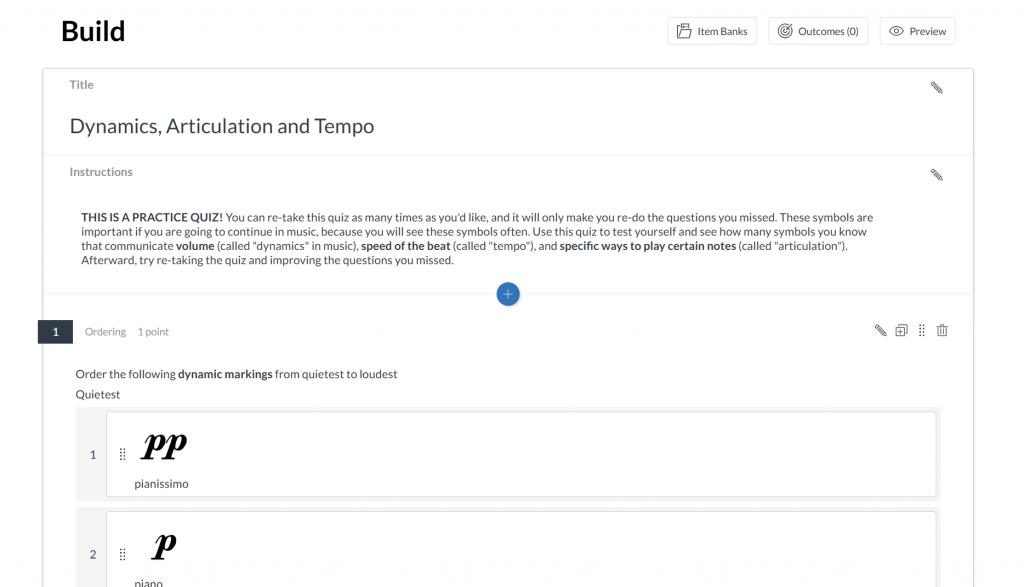Click question 1 move handle icon

[x=921, y=330]
